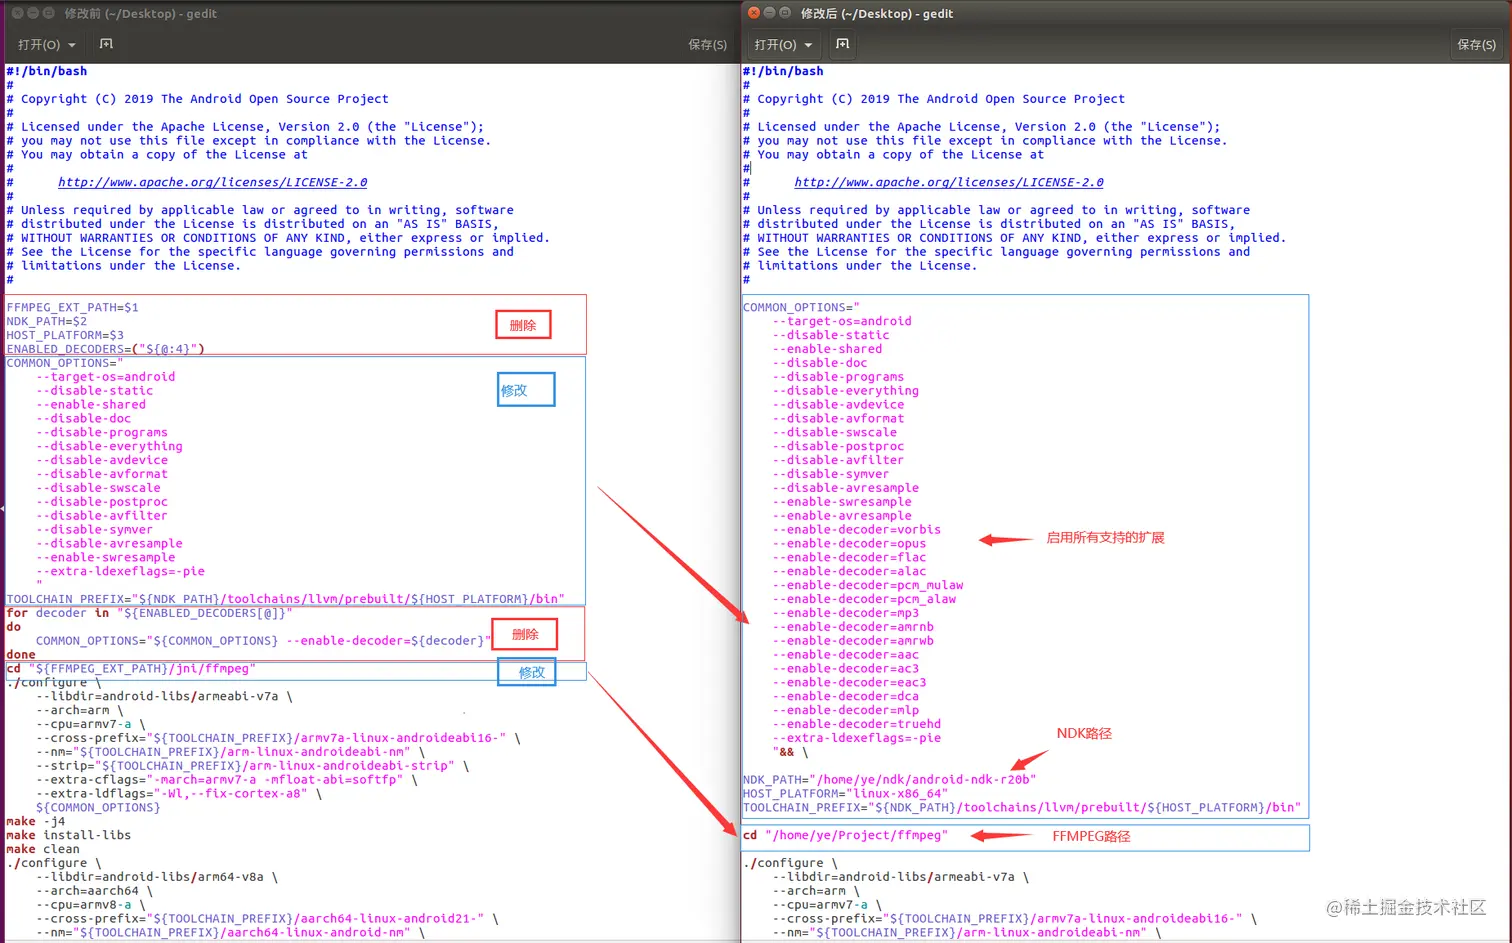Click line --enable-decoder=mlp
Viewport: 1512px width, 943px height.
point(845,711)
